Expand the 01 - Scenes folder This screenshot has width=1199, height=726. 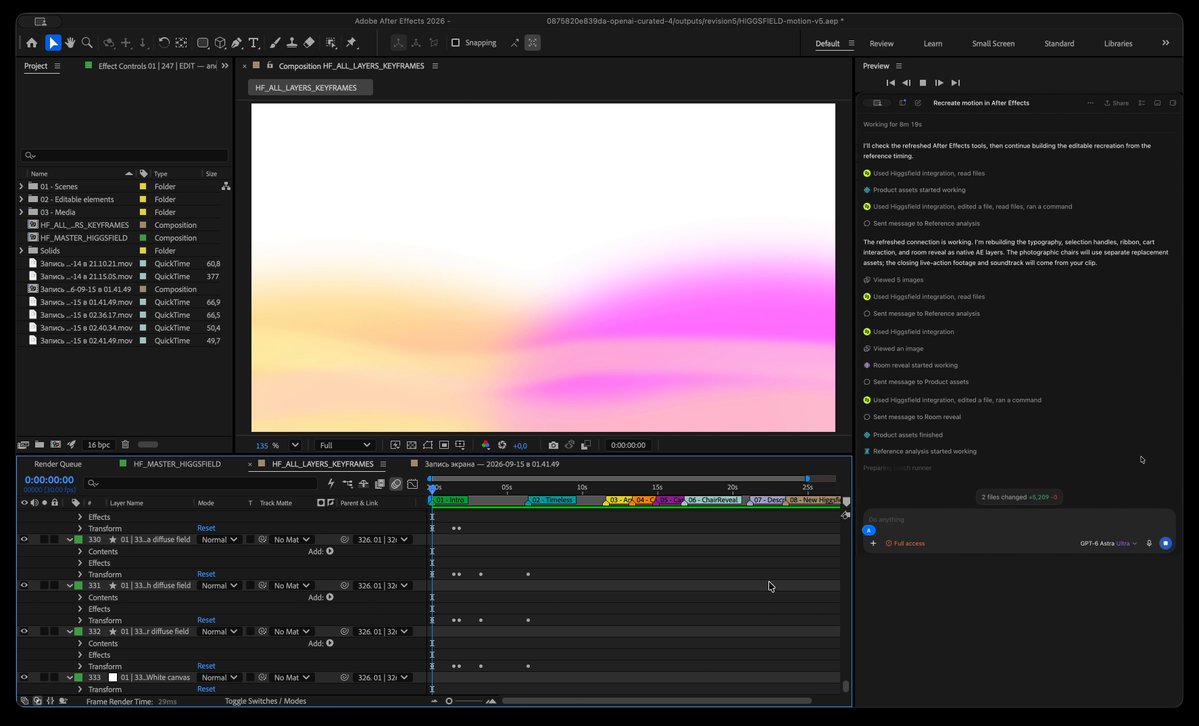(x=21, y=186)
